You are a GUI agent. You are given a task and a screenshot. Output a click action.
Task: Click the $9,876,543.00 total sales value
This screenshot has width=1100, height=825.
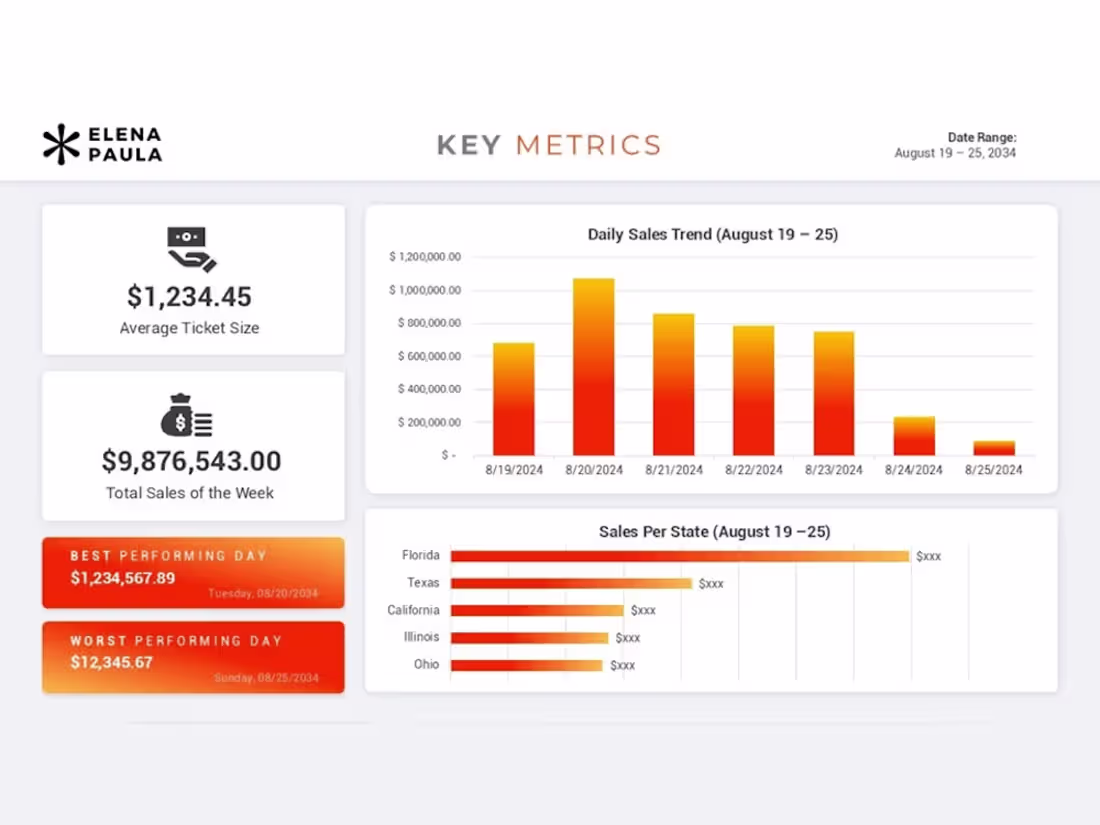point(191,461)
